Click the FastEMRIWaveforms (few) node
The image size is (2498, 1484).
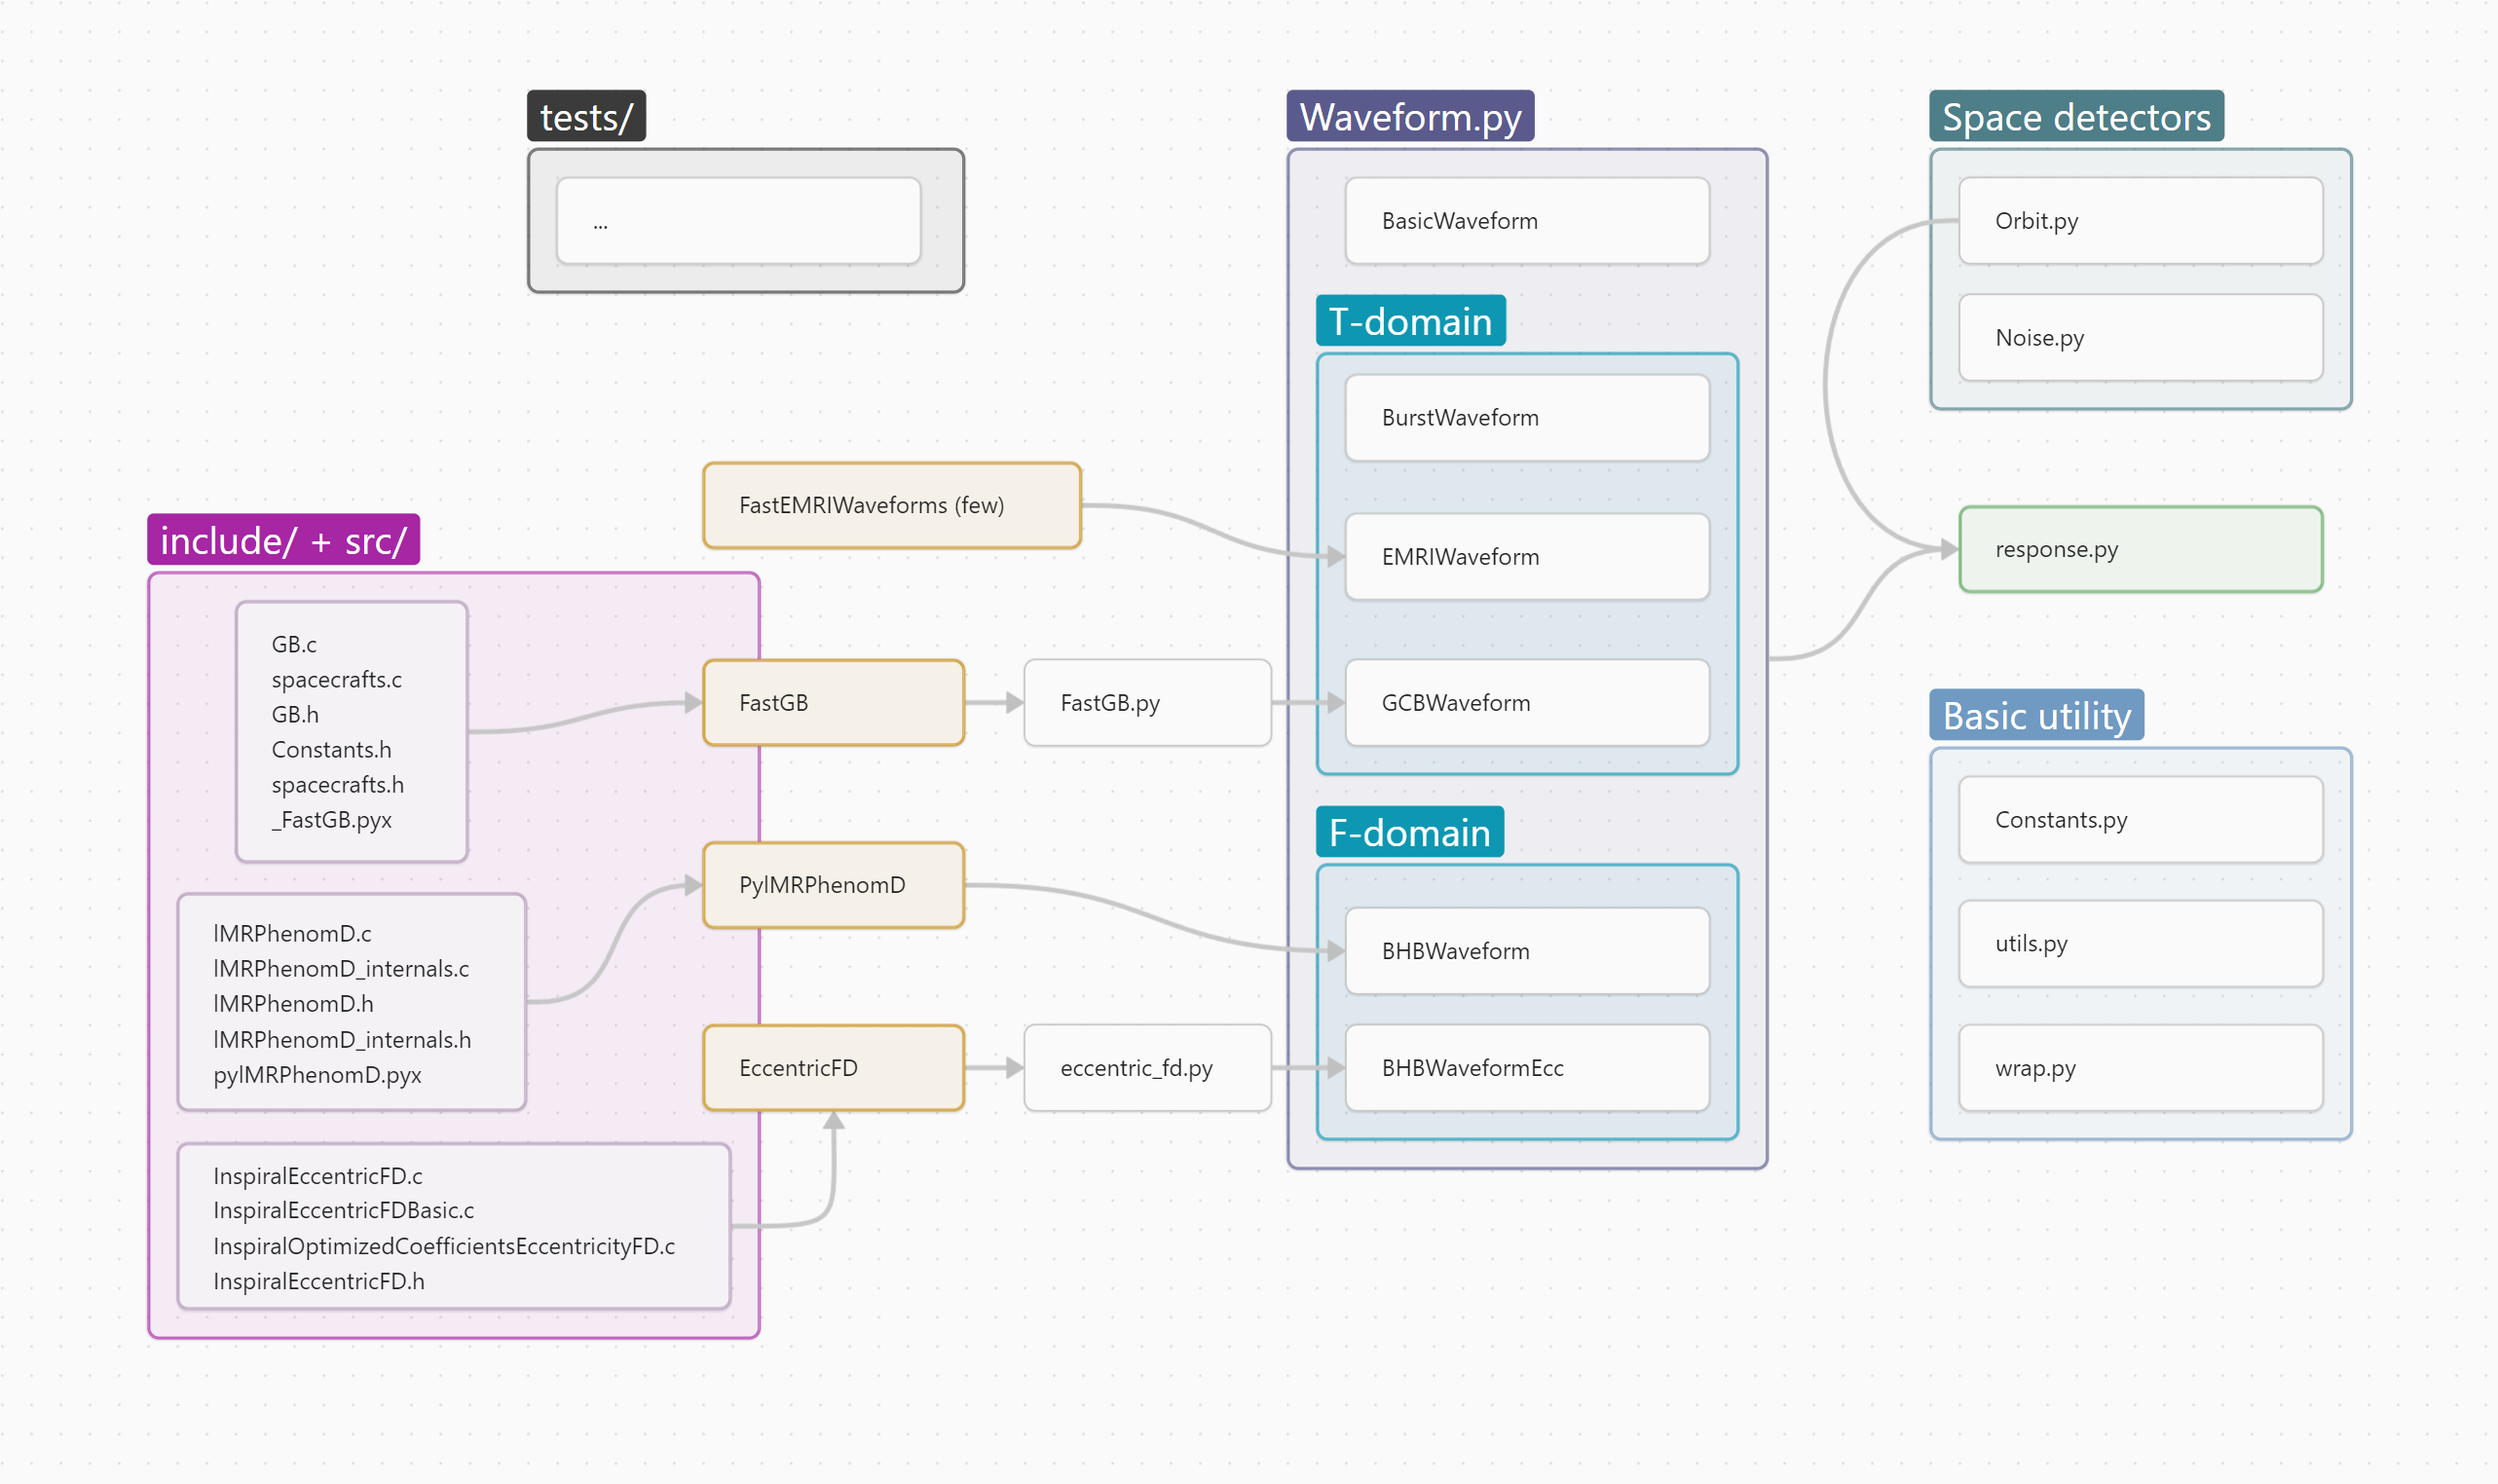pyautogui.click(x=891, y=505)
